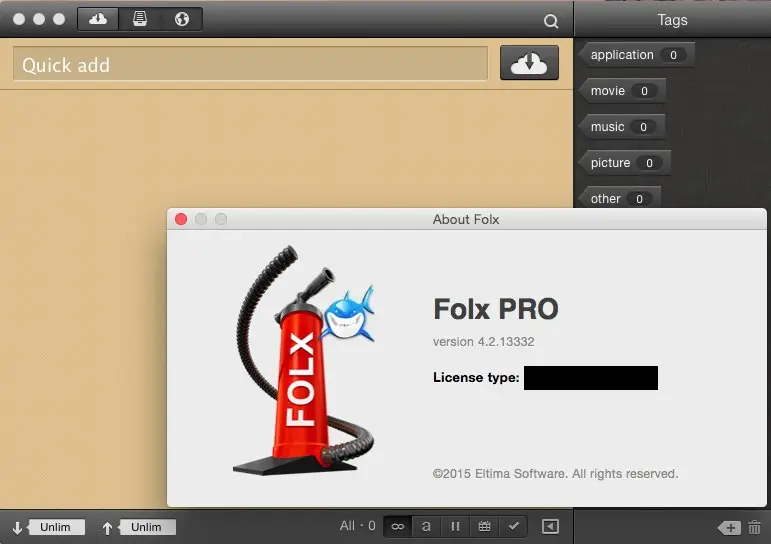This screenshot has width=771, height=544.
Task: Toggle the completed tasks checkmark filter
Action: tap(513, 527)
